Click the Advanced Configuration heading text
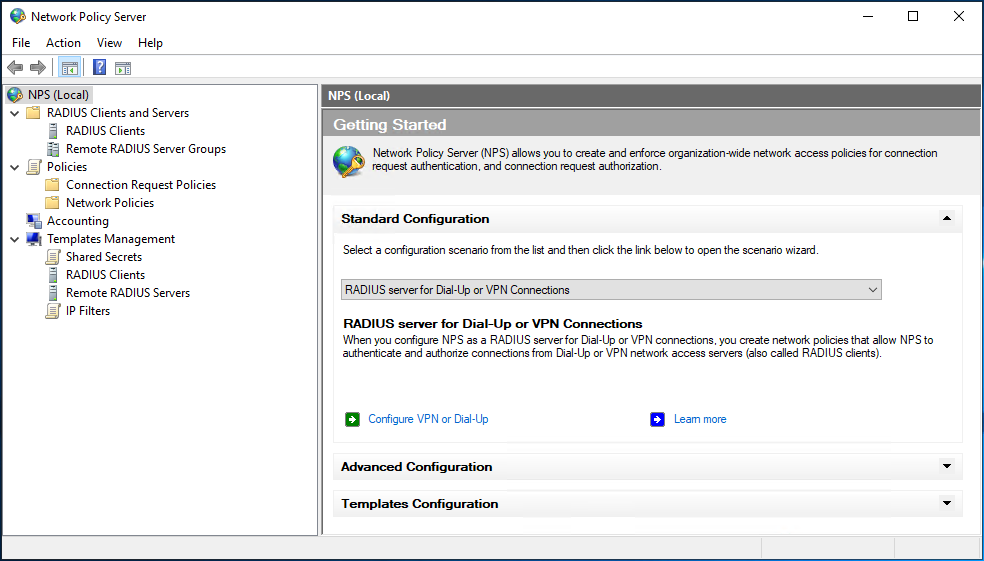Viewport: 984px width, 561px height. click(417, 467)
